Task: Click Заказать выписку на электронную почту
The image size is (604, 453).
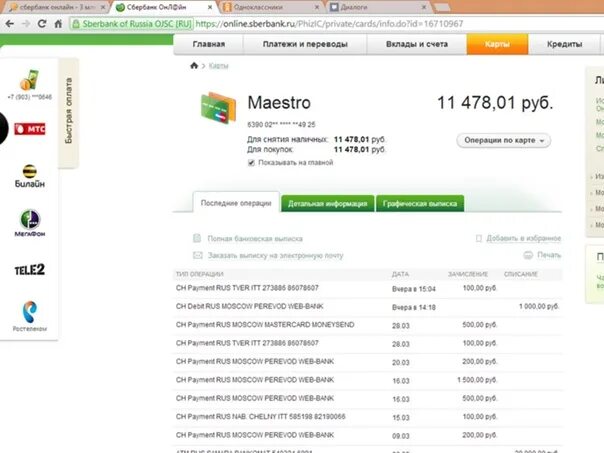Action: coord(275,255)
